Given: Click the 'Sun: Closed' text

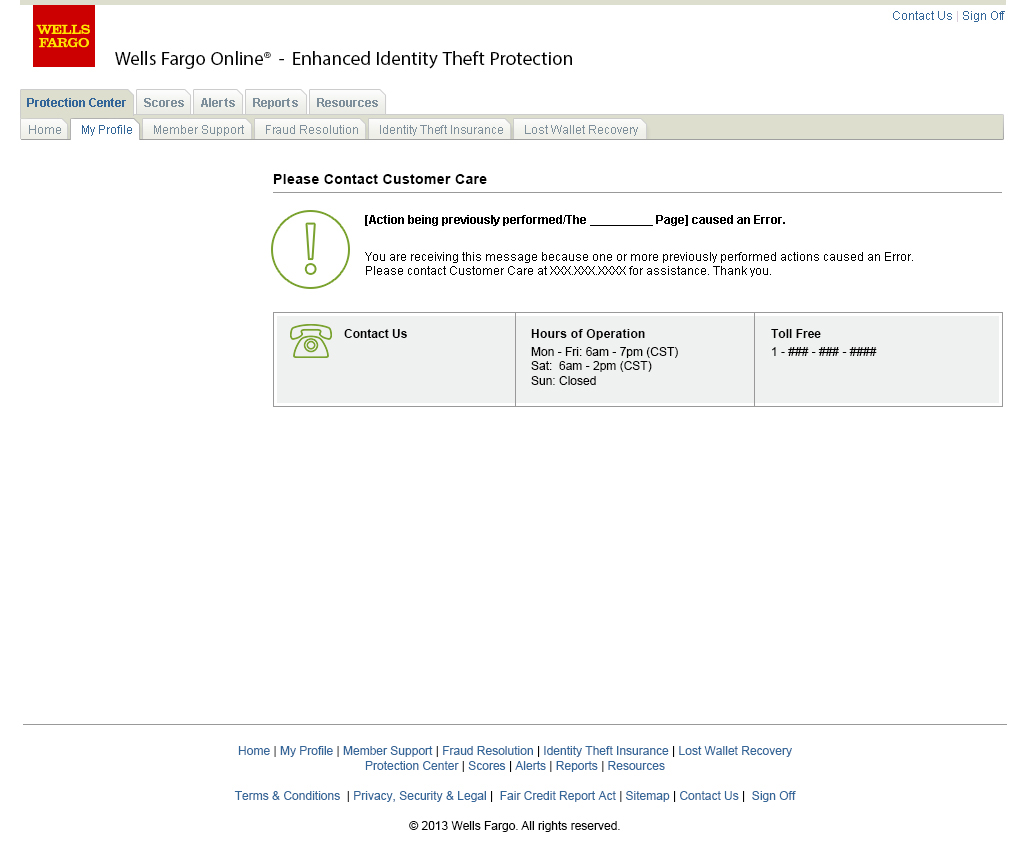Looking at the screenshot, I should [x=564, y=381].
